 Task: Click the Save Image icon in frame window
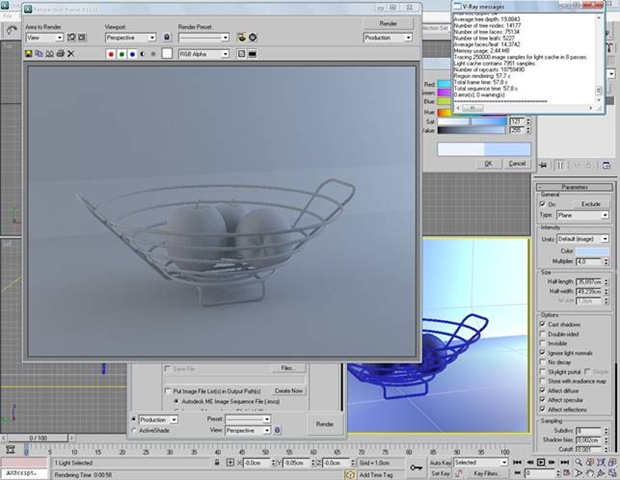(x=27, y=52)
